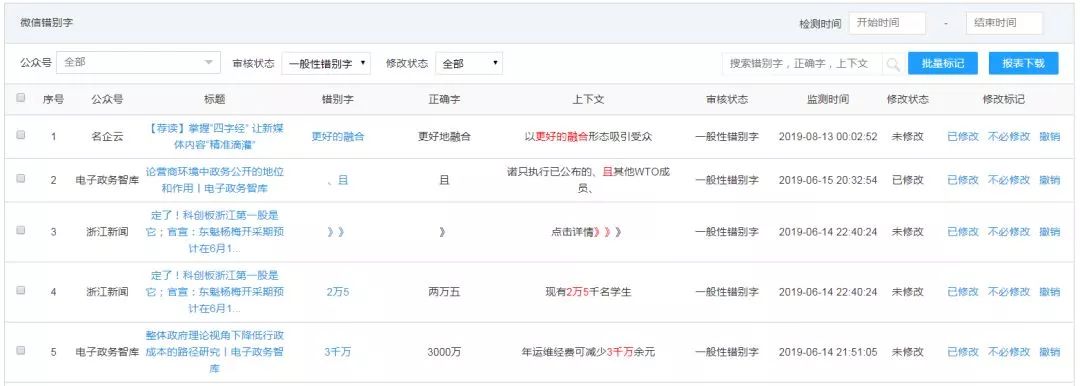Select checkbox for row 2 电子政务智库

21,179
